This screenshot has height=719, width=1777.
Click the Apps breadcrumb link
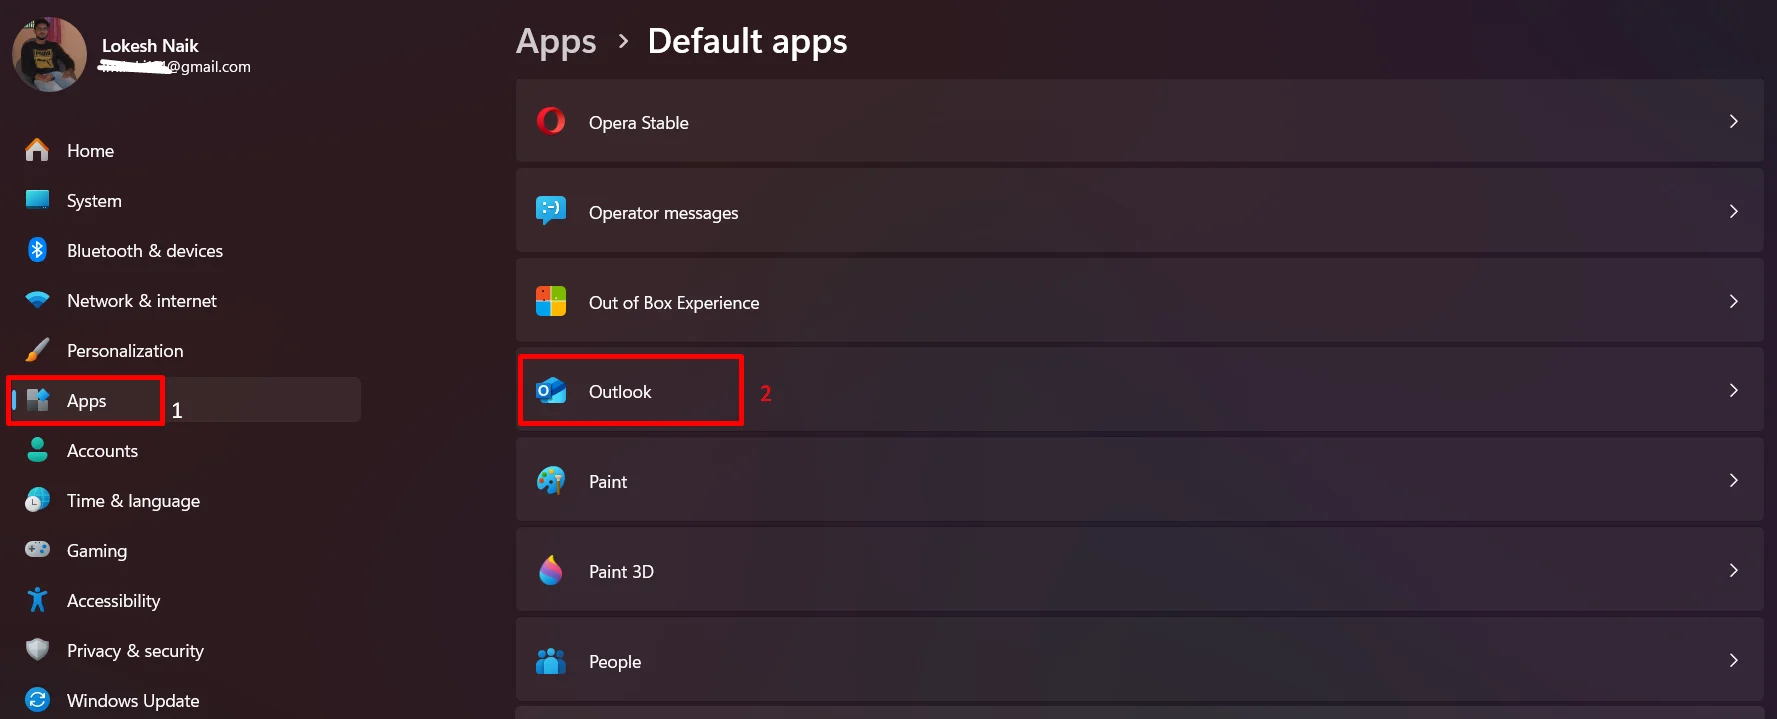(x=556, y=42)
